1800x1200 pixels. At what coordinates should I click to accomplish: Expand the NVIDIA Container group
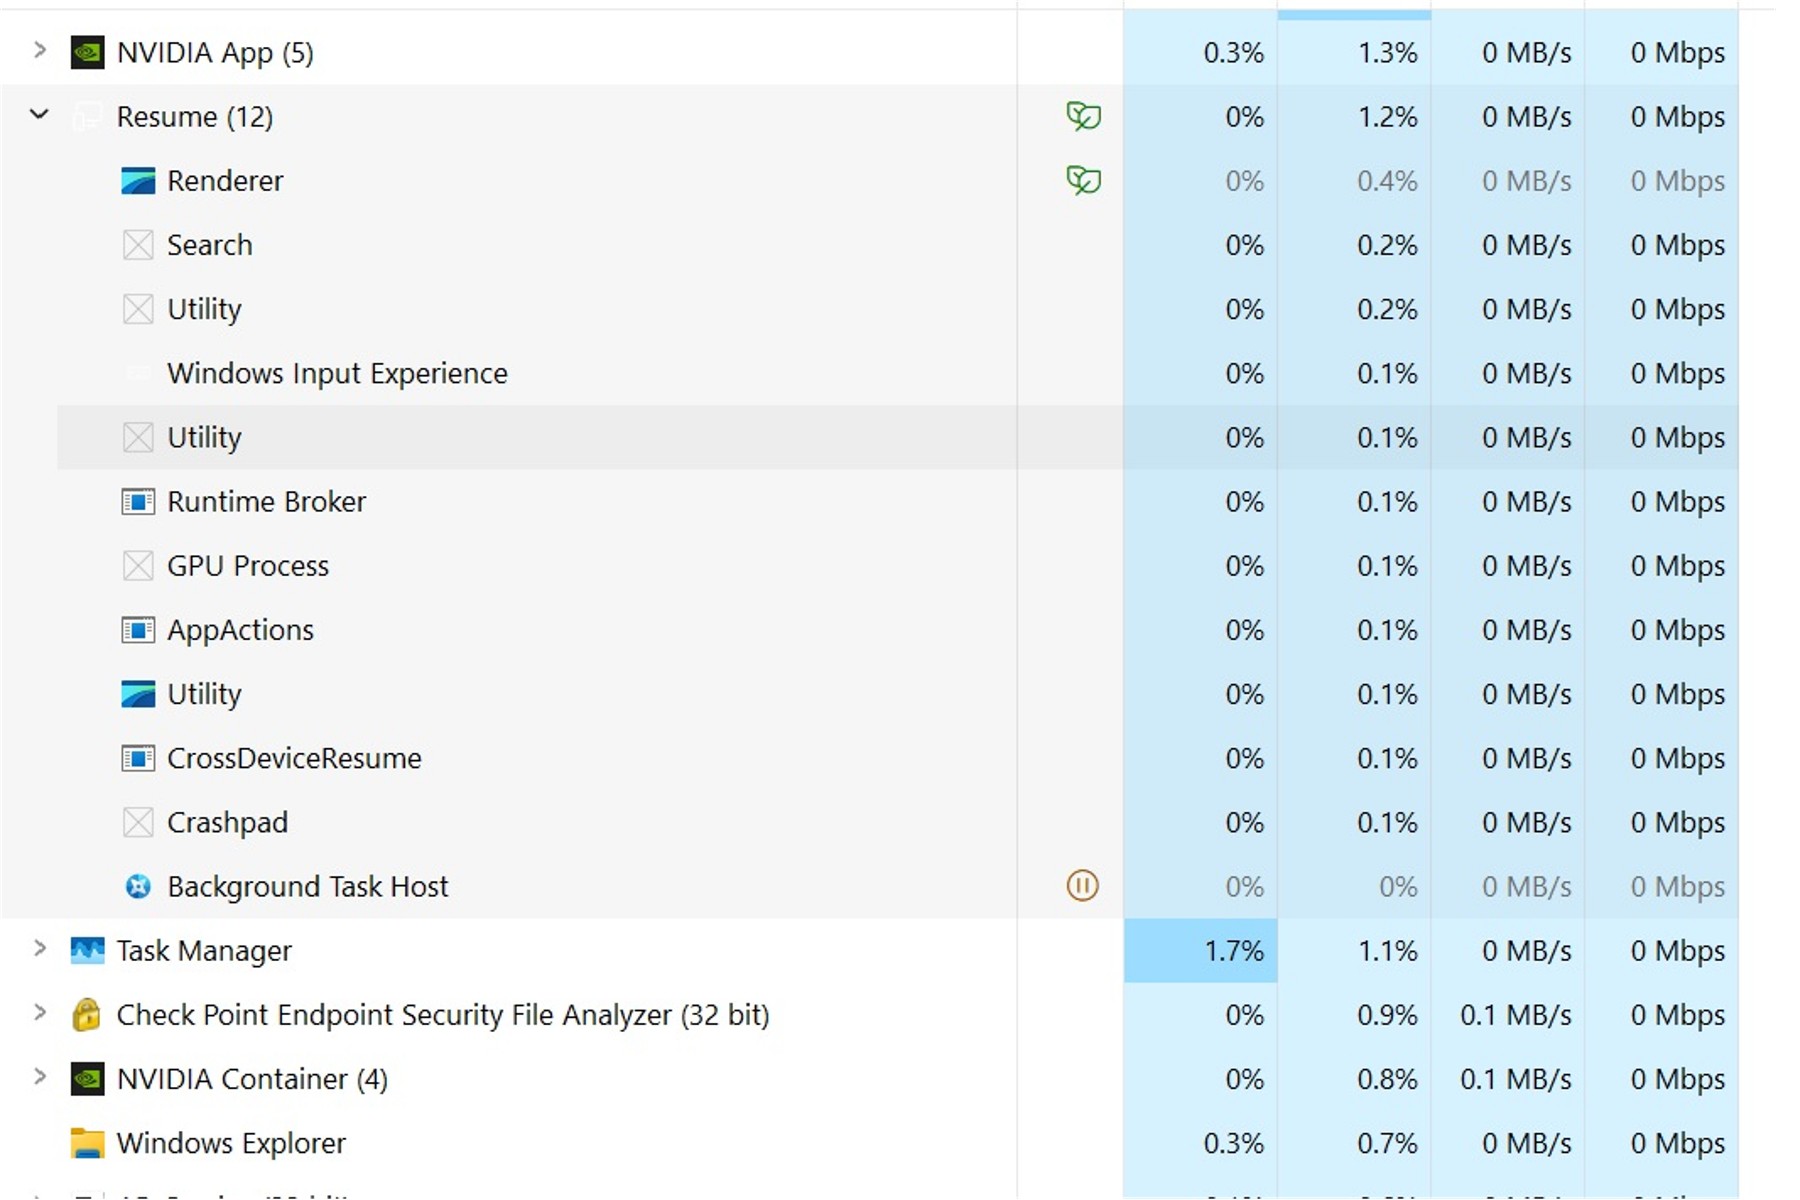tap(39, 1077)
